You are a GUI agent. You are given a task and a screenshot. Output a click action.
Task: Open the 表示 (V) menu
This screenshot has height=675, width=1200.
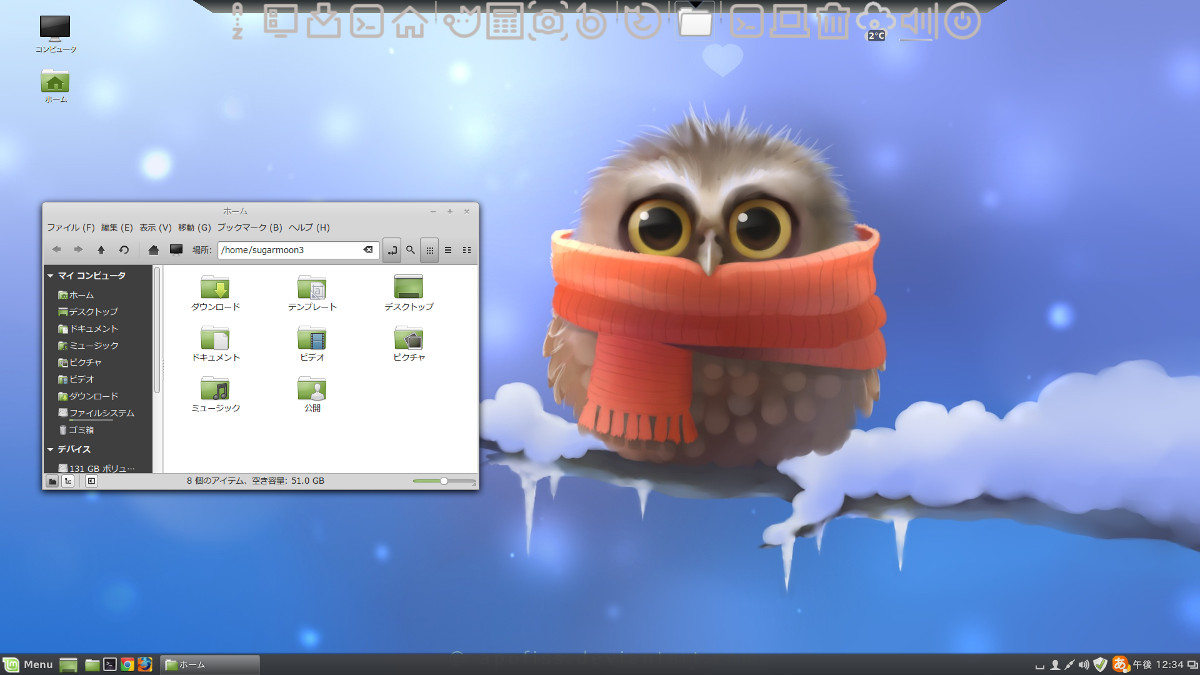pos(155,228)
